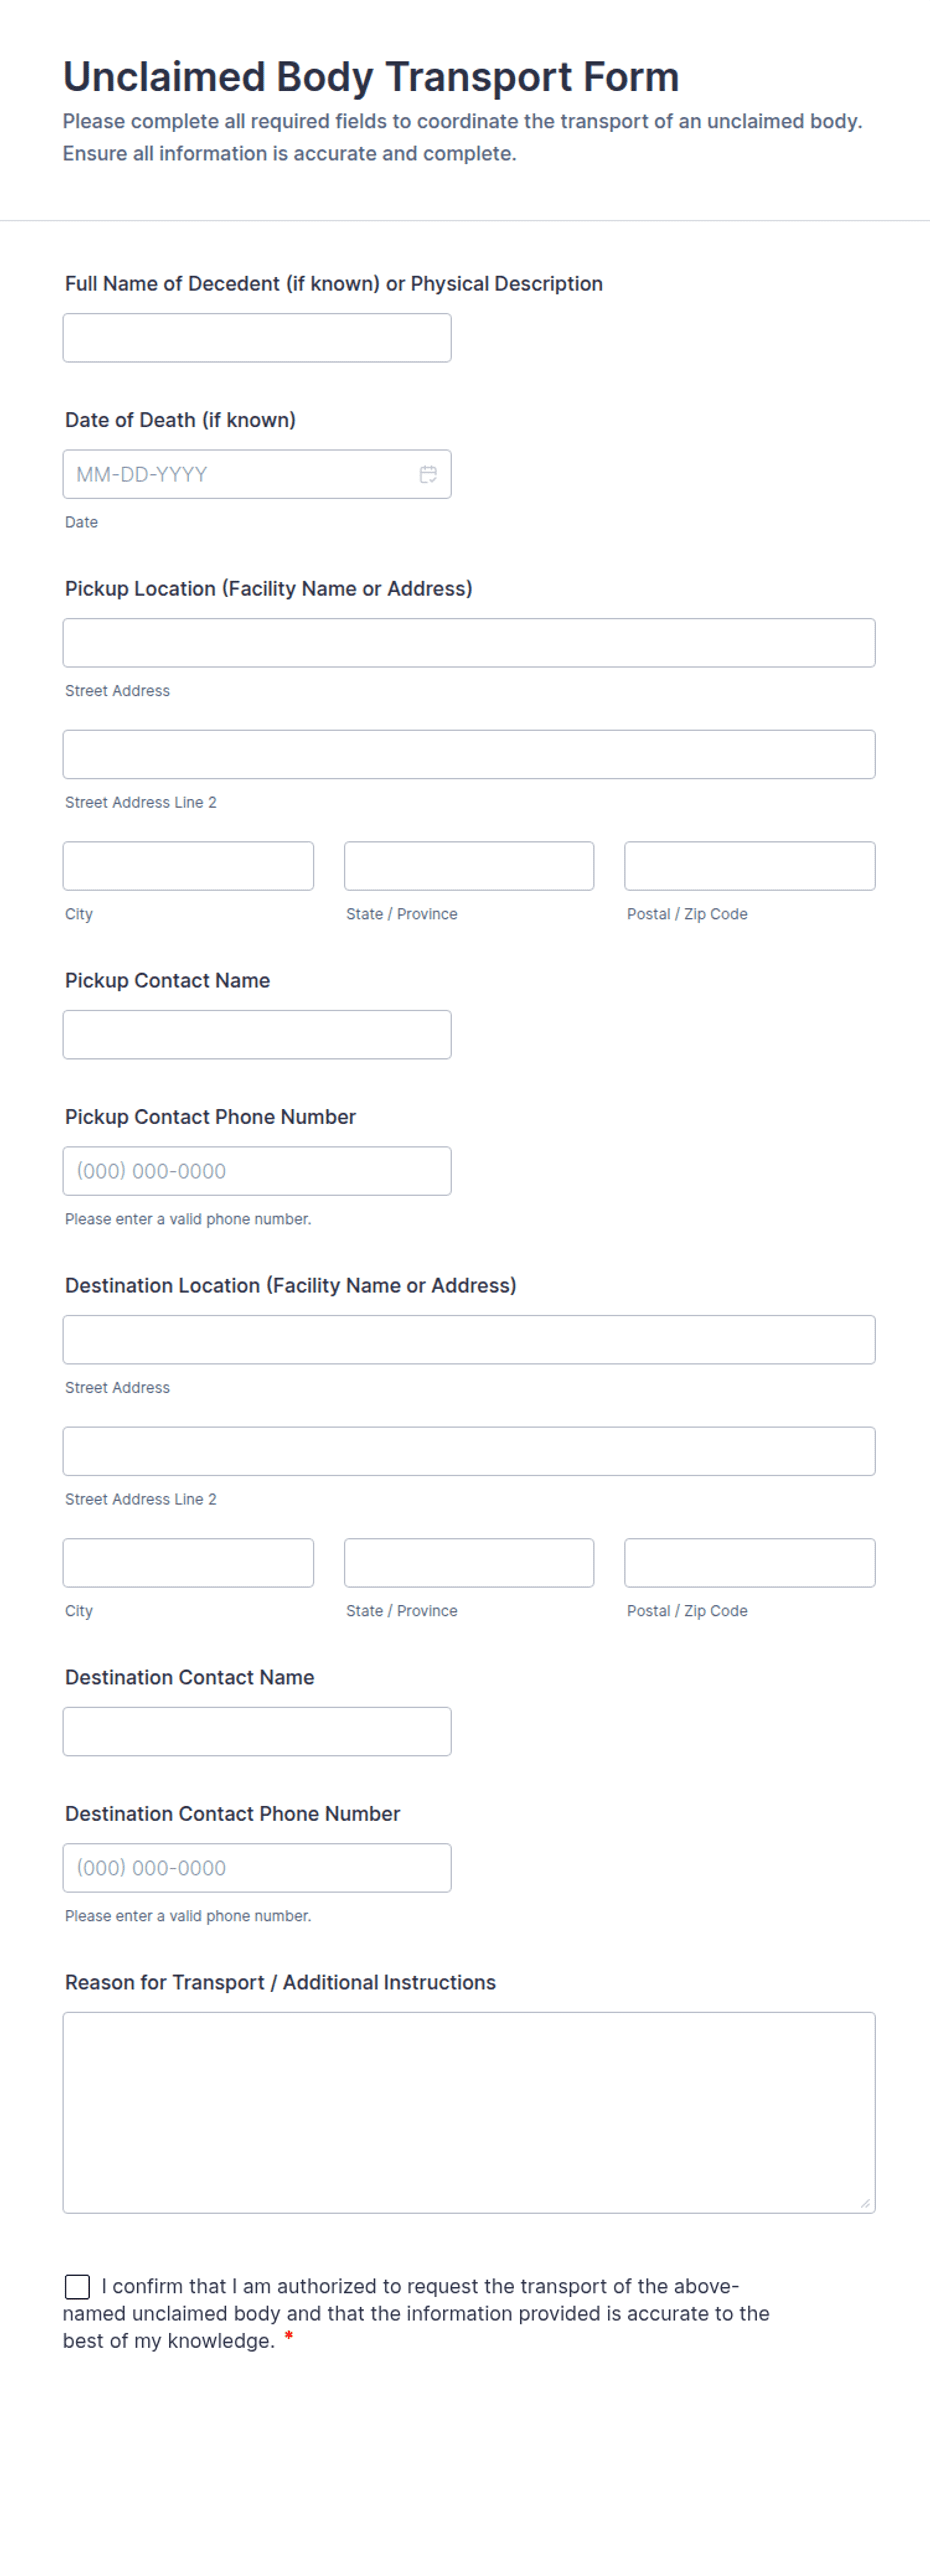Image resolution: width=930 pixels, height=2559 pixels.
Task: Grab the text area resize handle
Action: click(865, 2203)
